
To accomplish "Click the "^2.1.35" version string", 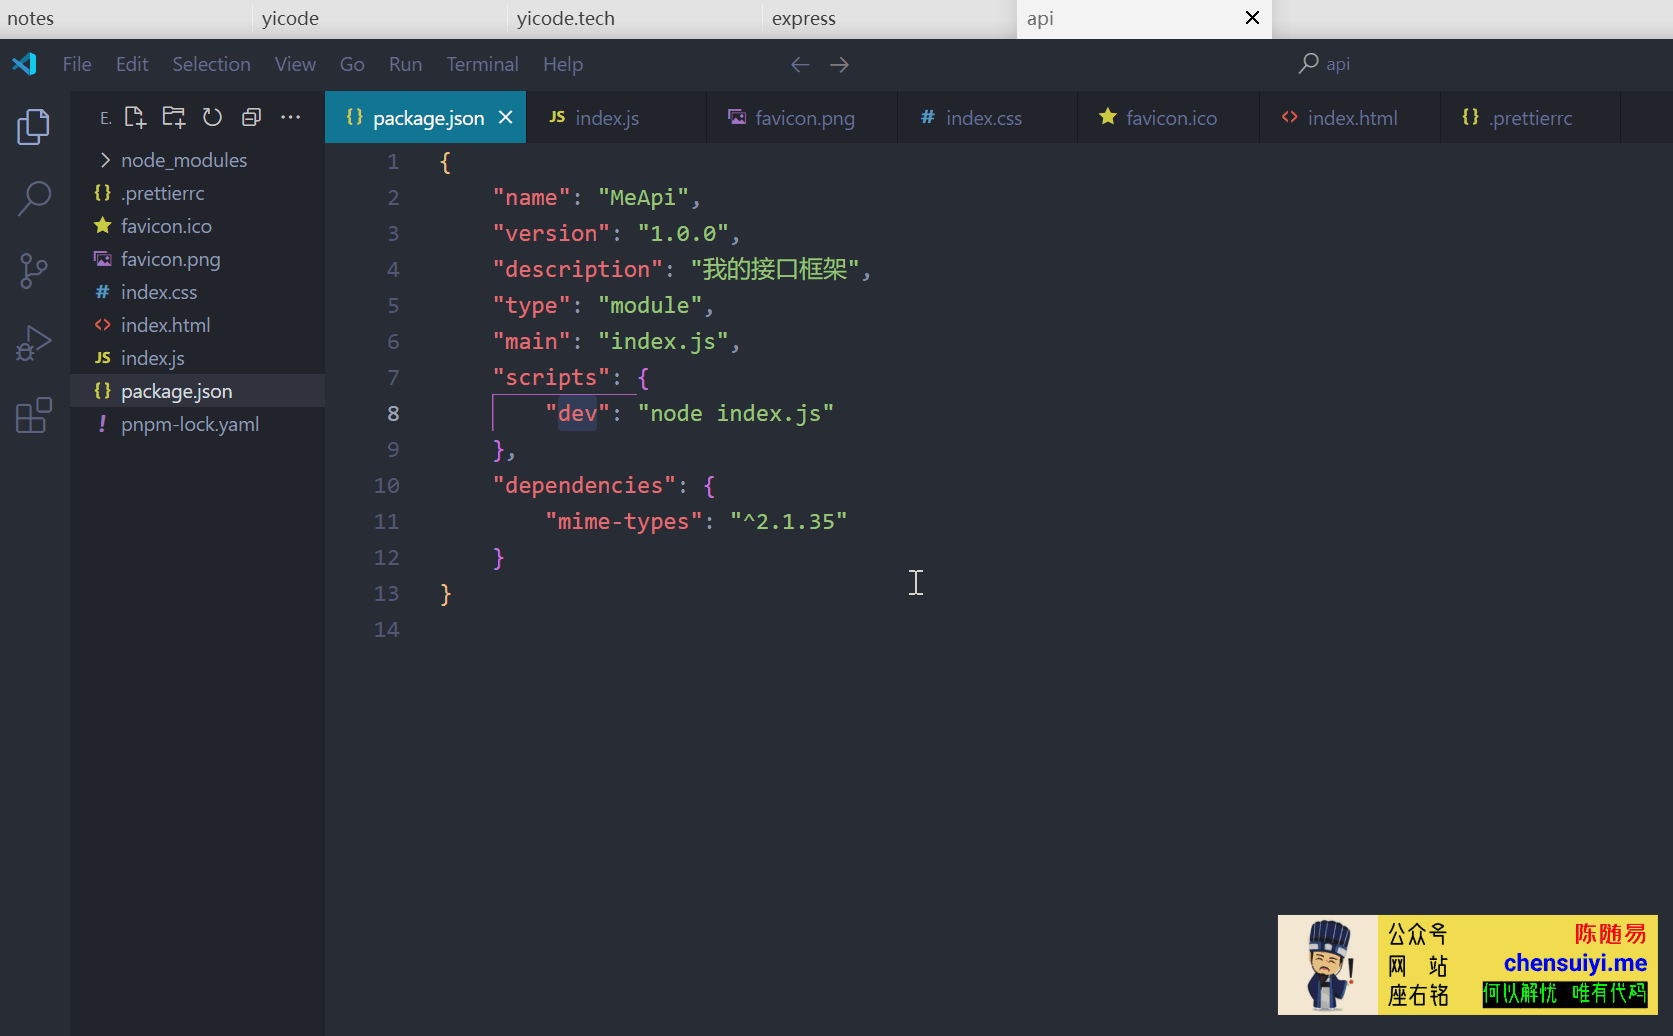I will (x=789, y=522).
